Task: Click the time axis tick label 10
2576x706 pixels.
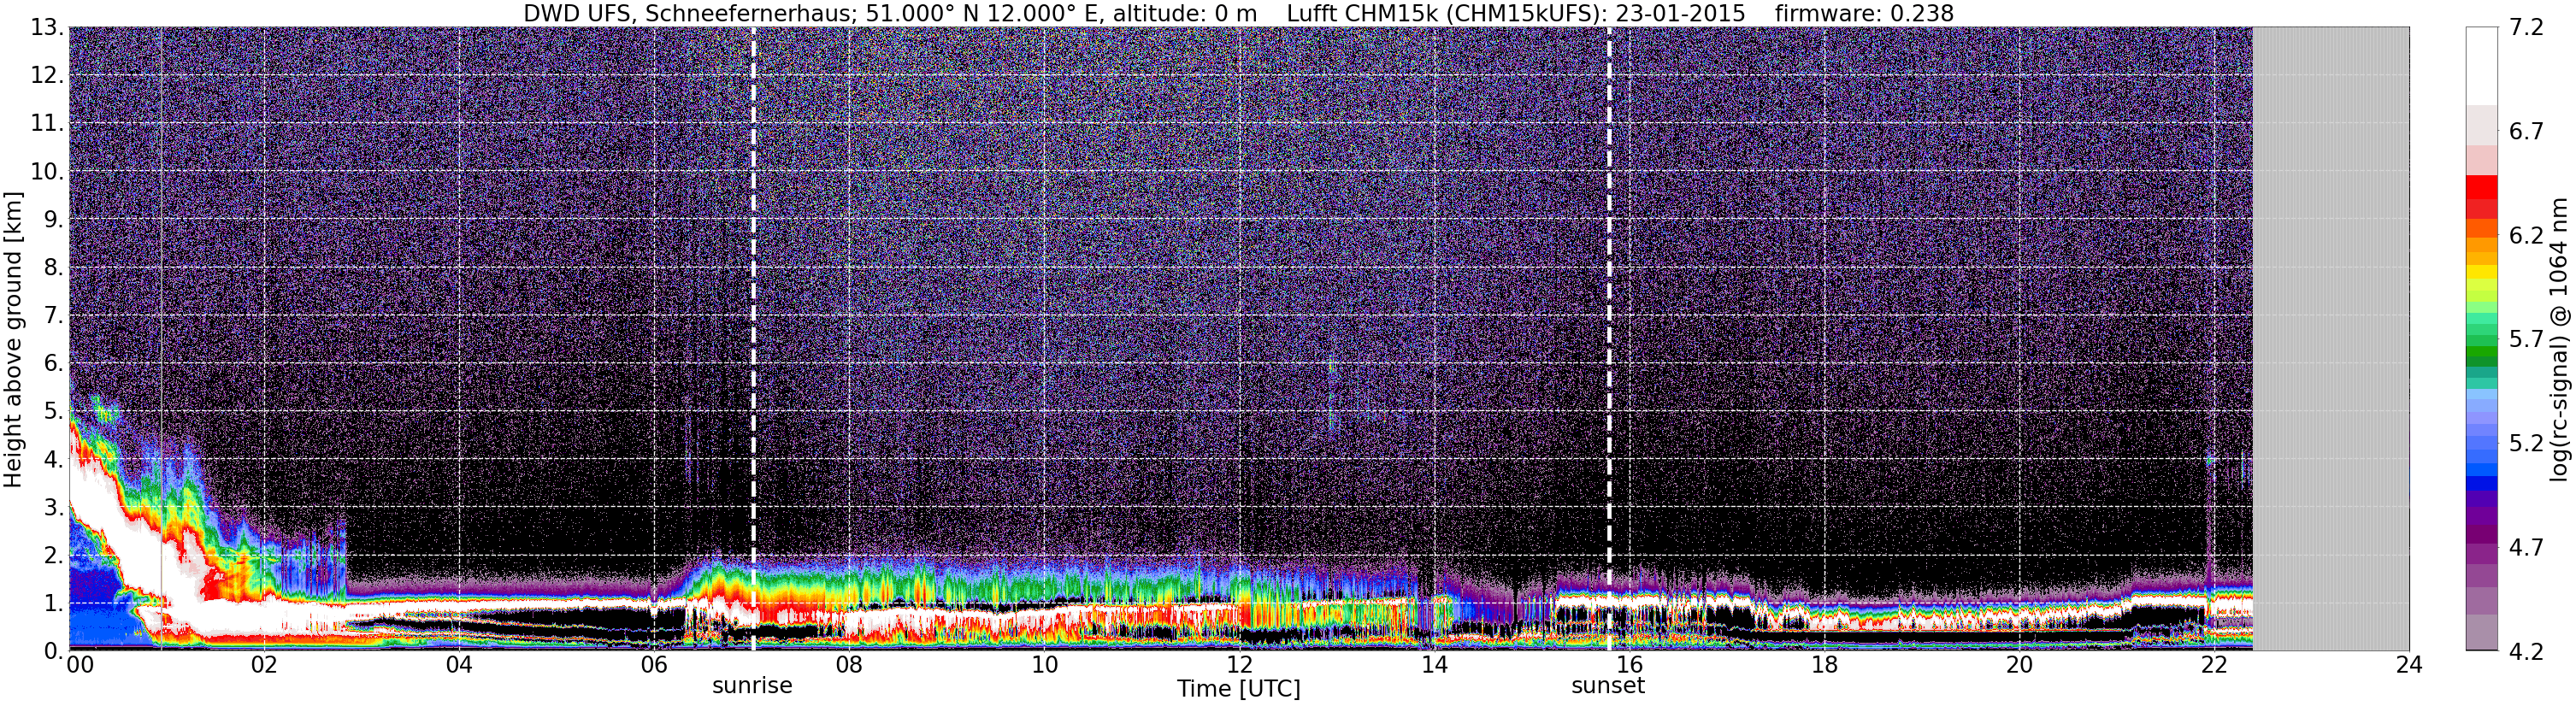Action: (x=1044, y=665)
